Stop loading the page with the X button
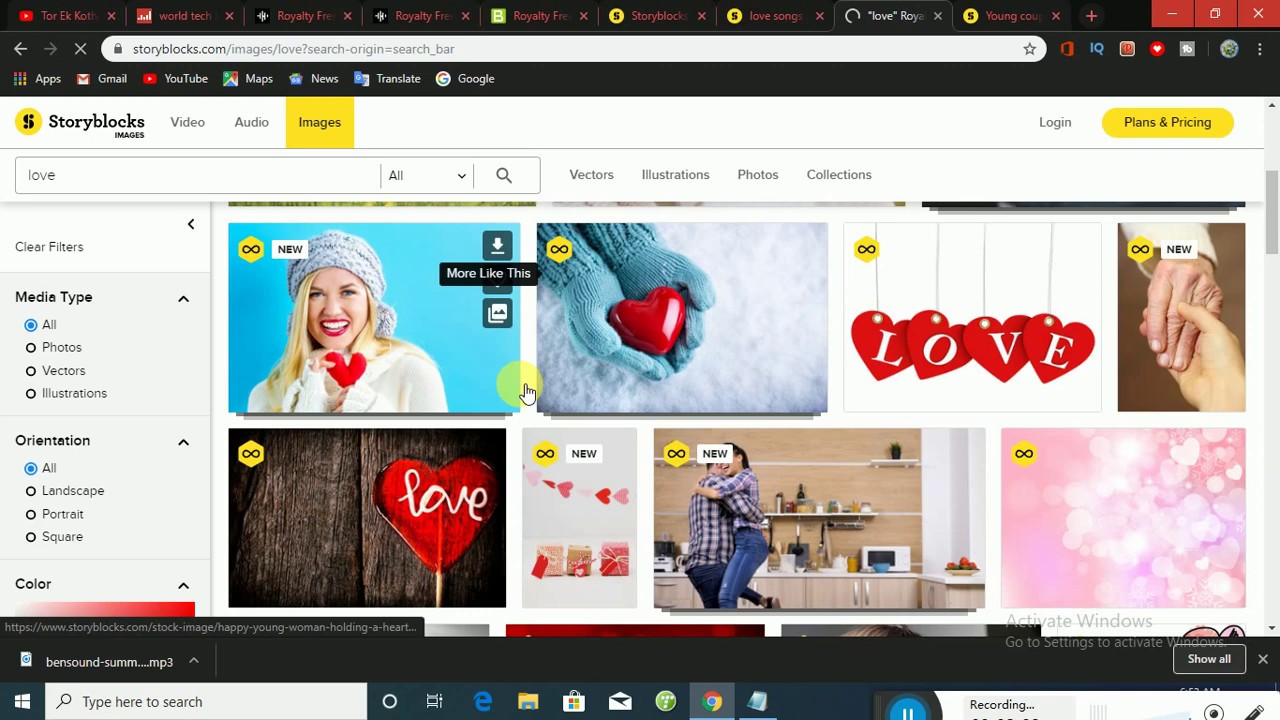The width and height of the screenshot is (1280, 720). coord(82,49)
